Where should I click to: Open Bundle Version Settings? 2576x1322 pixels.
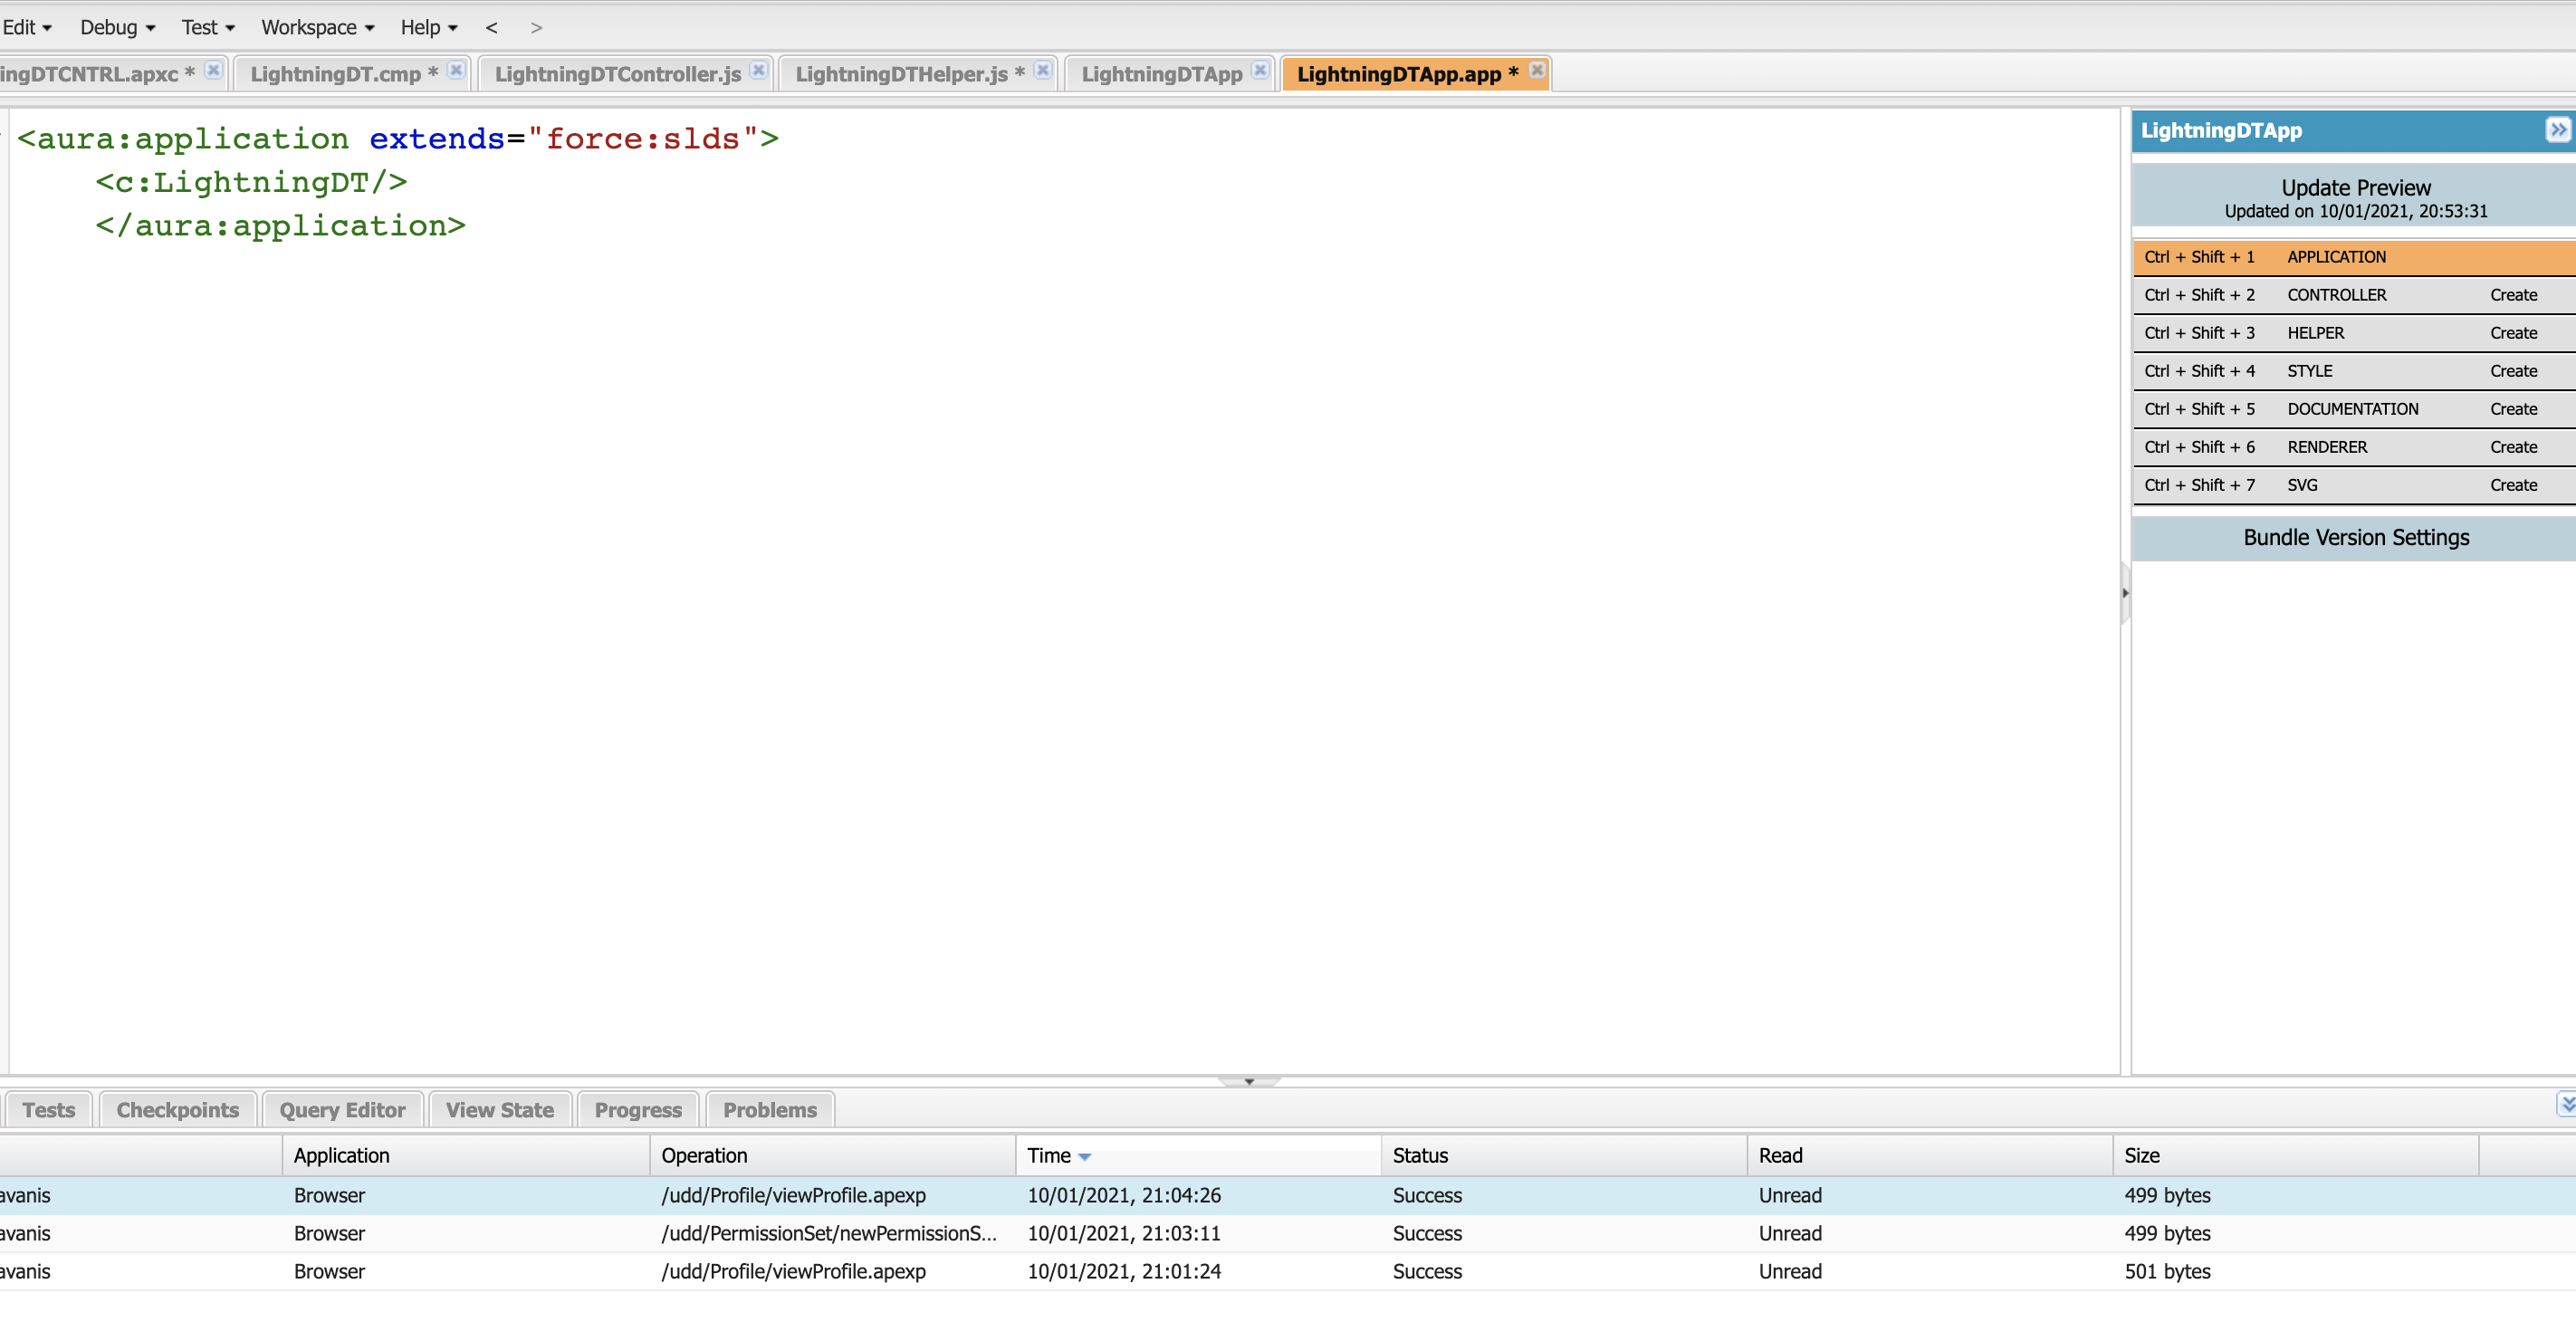(x=2355, y=538)
